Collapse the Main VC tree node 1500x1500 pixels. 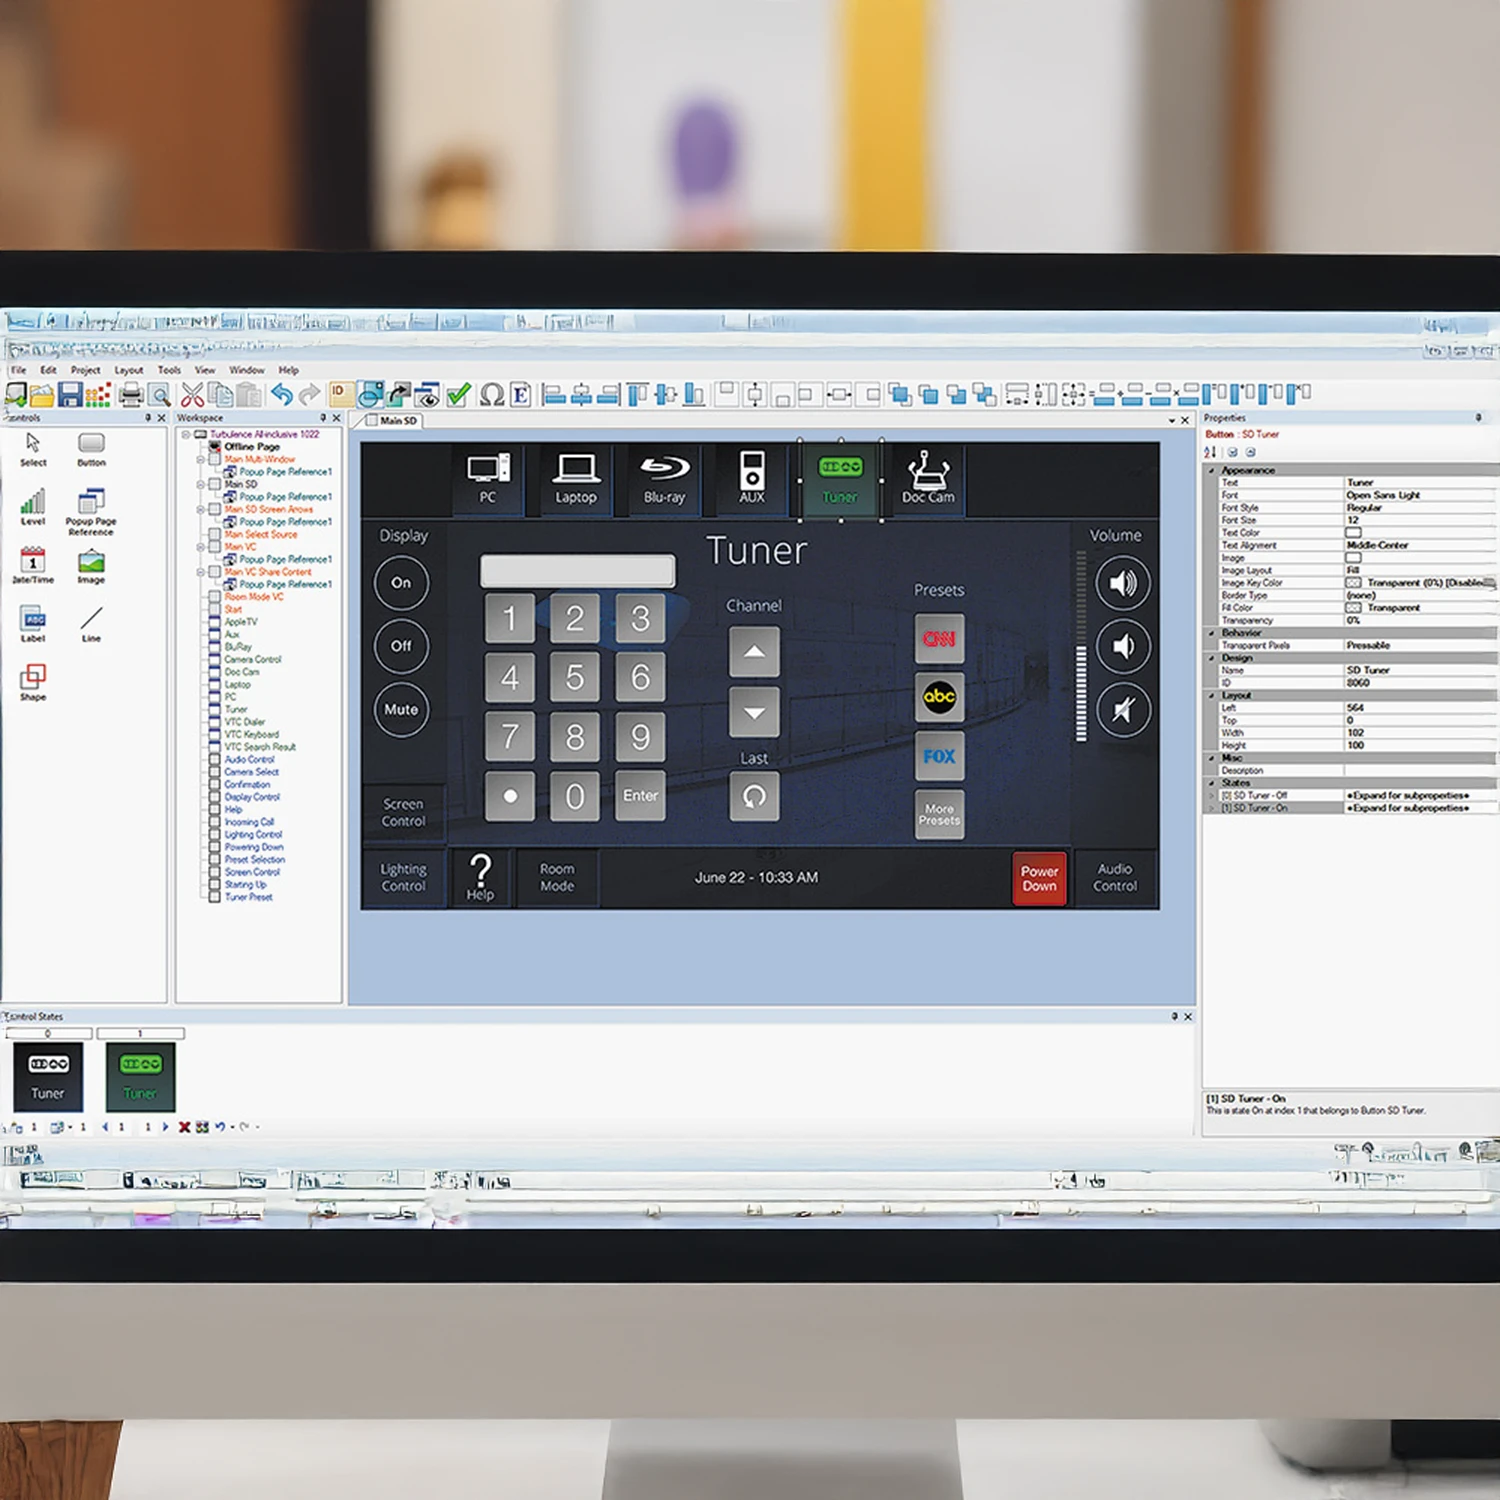201,547
